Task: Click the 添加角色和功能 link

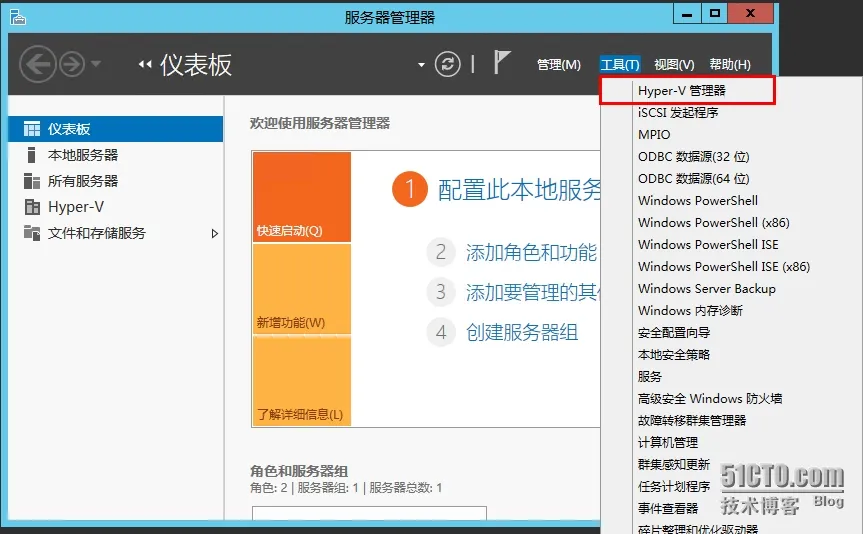Action: click(531, 252)
